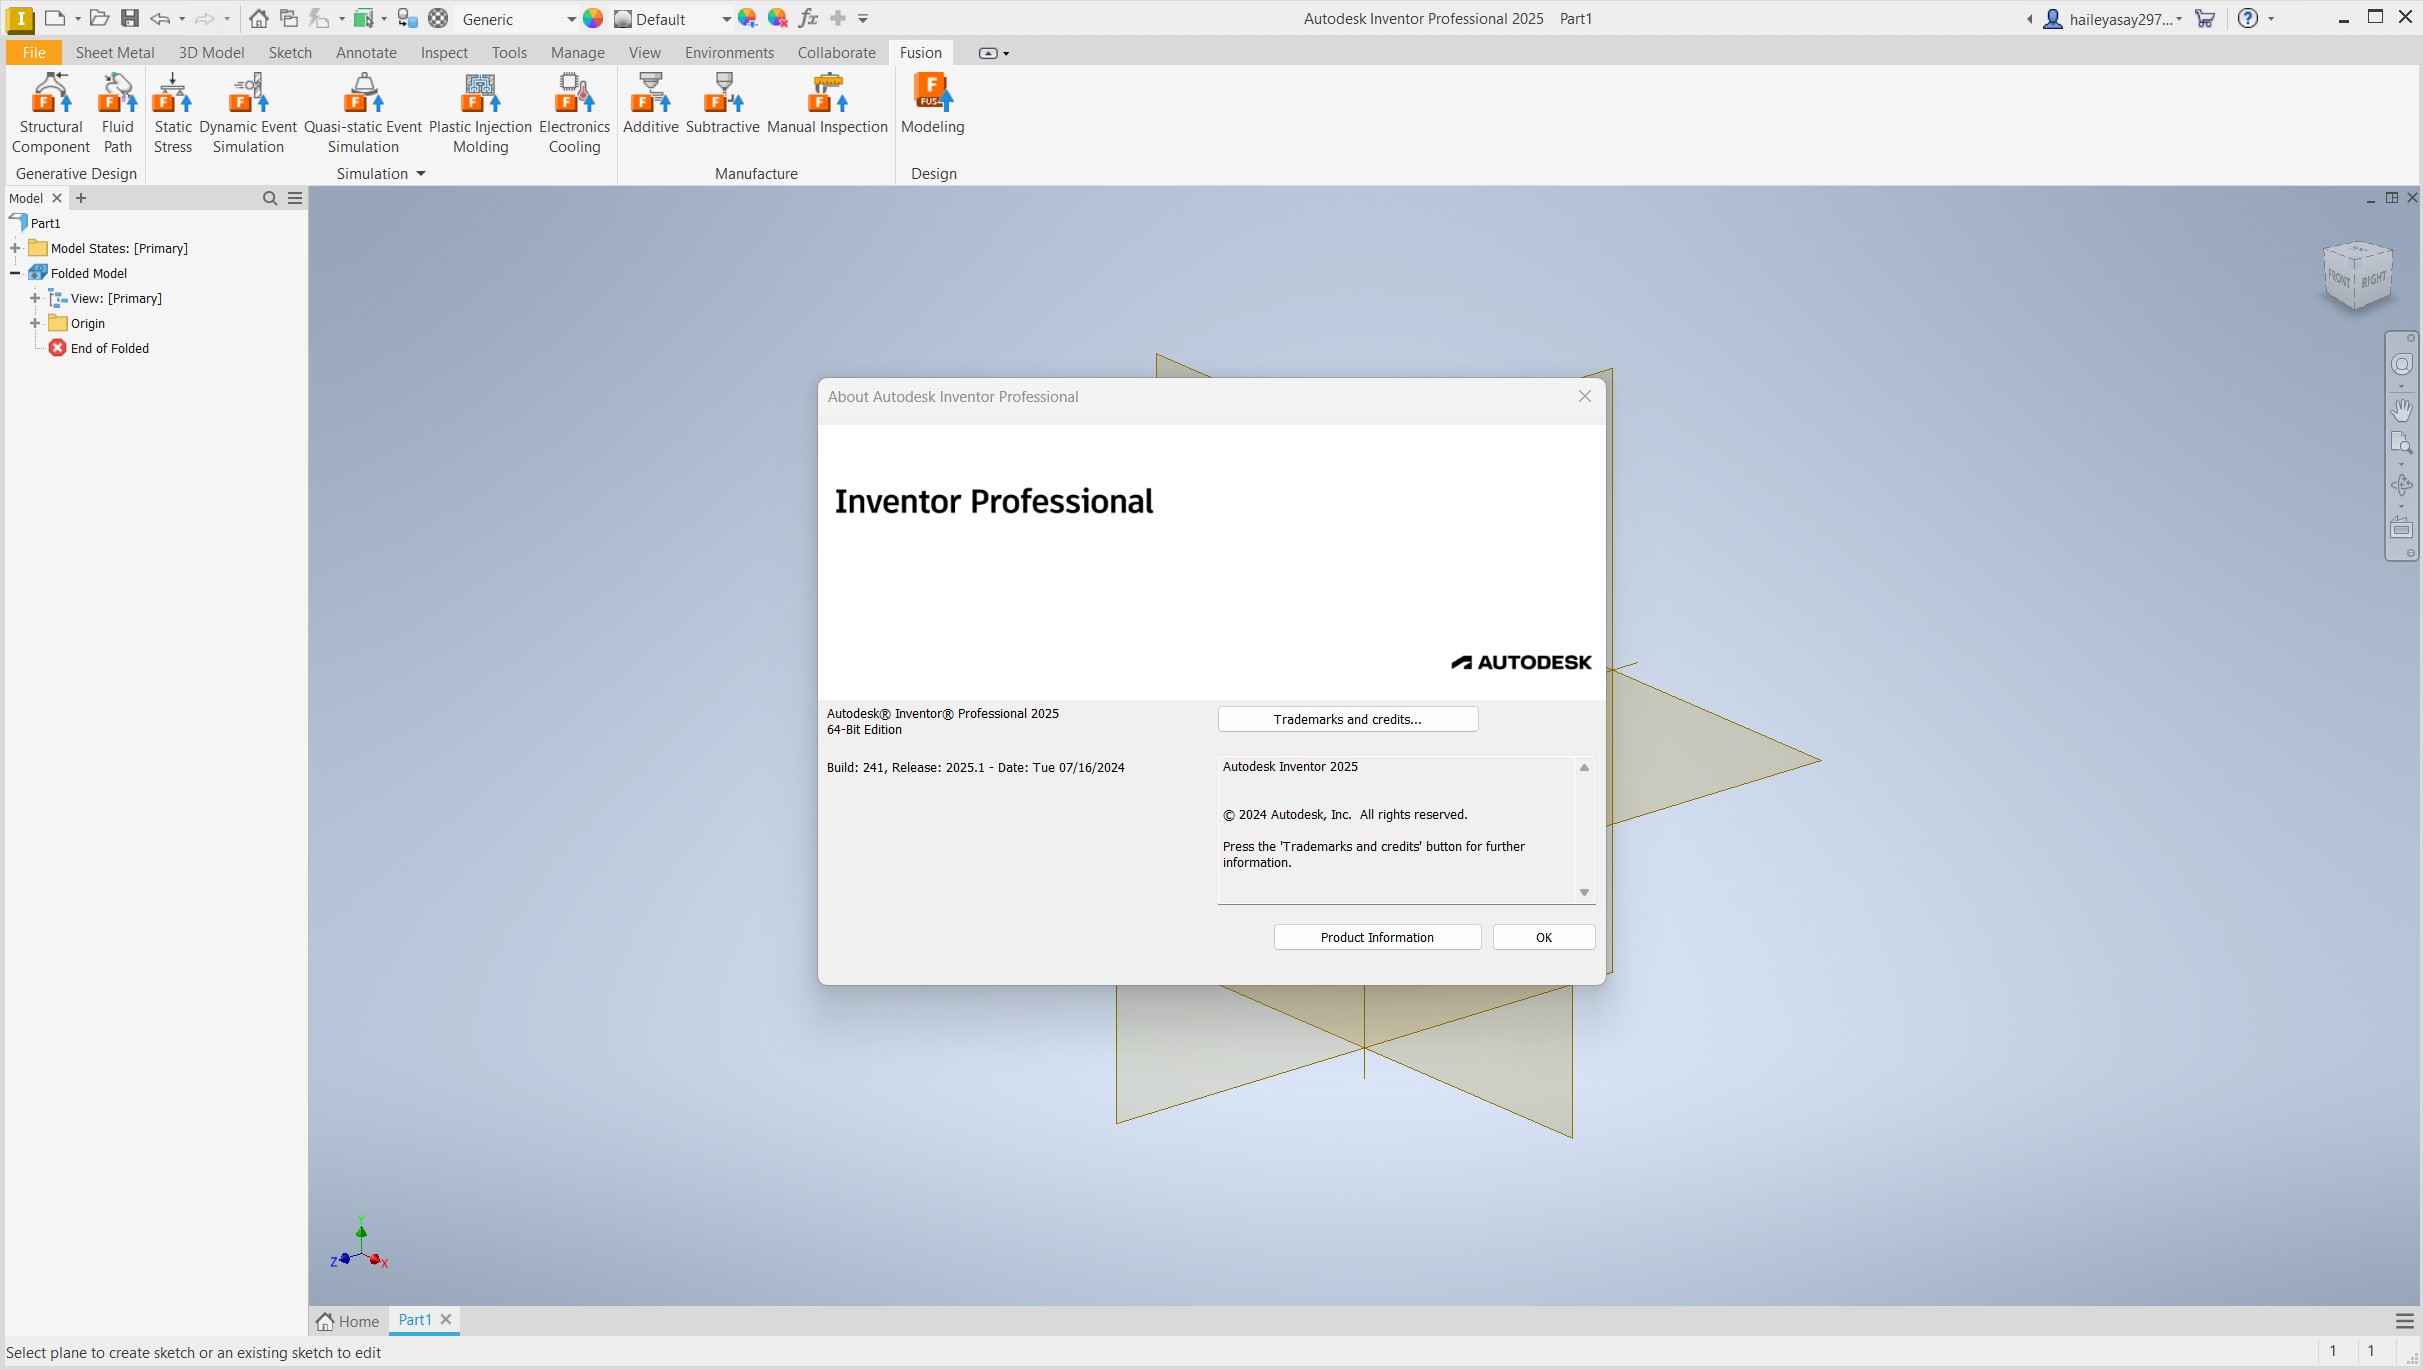Open the View ribbon tab
Image resolution: width=2423 pixels, height=1370 pixels.
644,52
